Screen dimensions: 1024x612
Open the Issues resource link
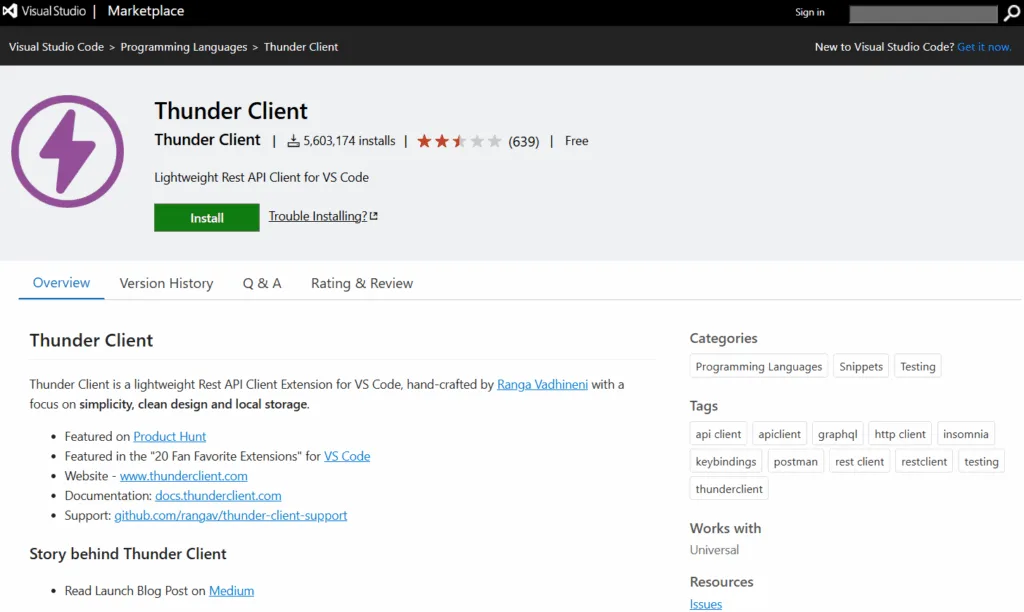point(706,604)
